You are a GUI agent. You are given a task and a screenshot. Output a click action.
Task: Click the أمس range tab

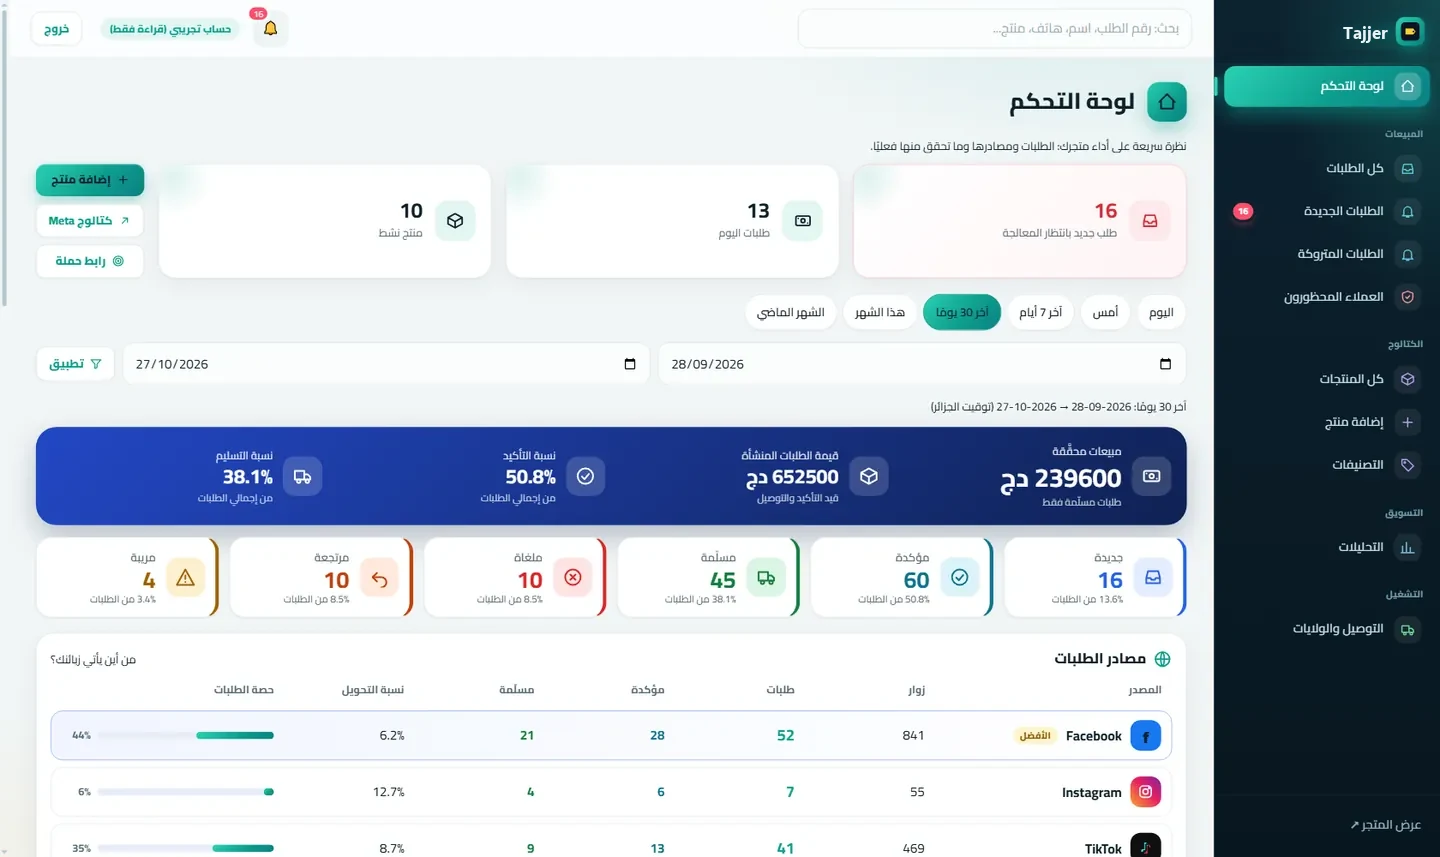coord(1105,312)
